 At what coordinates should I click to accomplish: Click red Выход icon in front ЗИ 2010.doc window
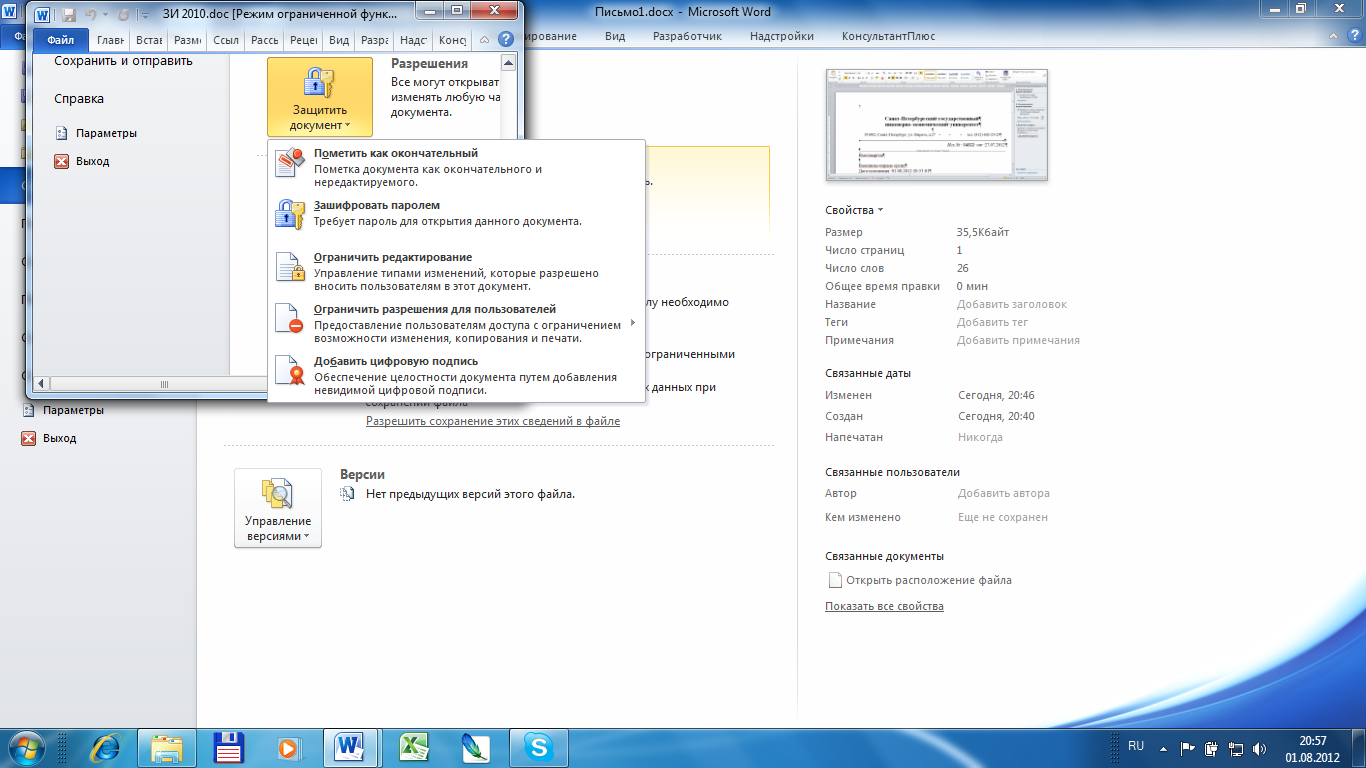tap(61, 161)
